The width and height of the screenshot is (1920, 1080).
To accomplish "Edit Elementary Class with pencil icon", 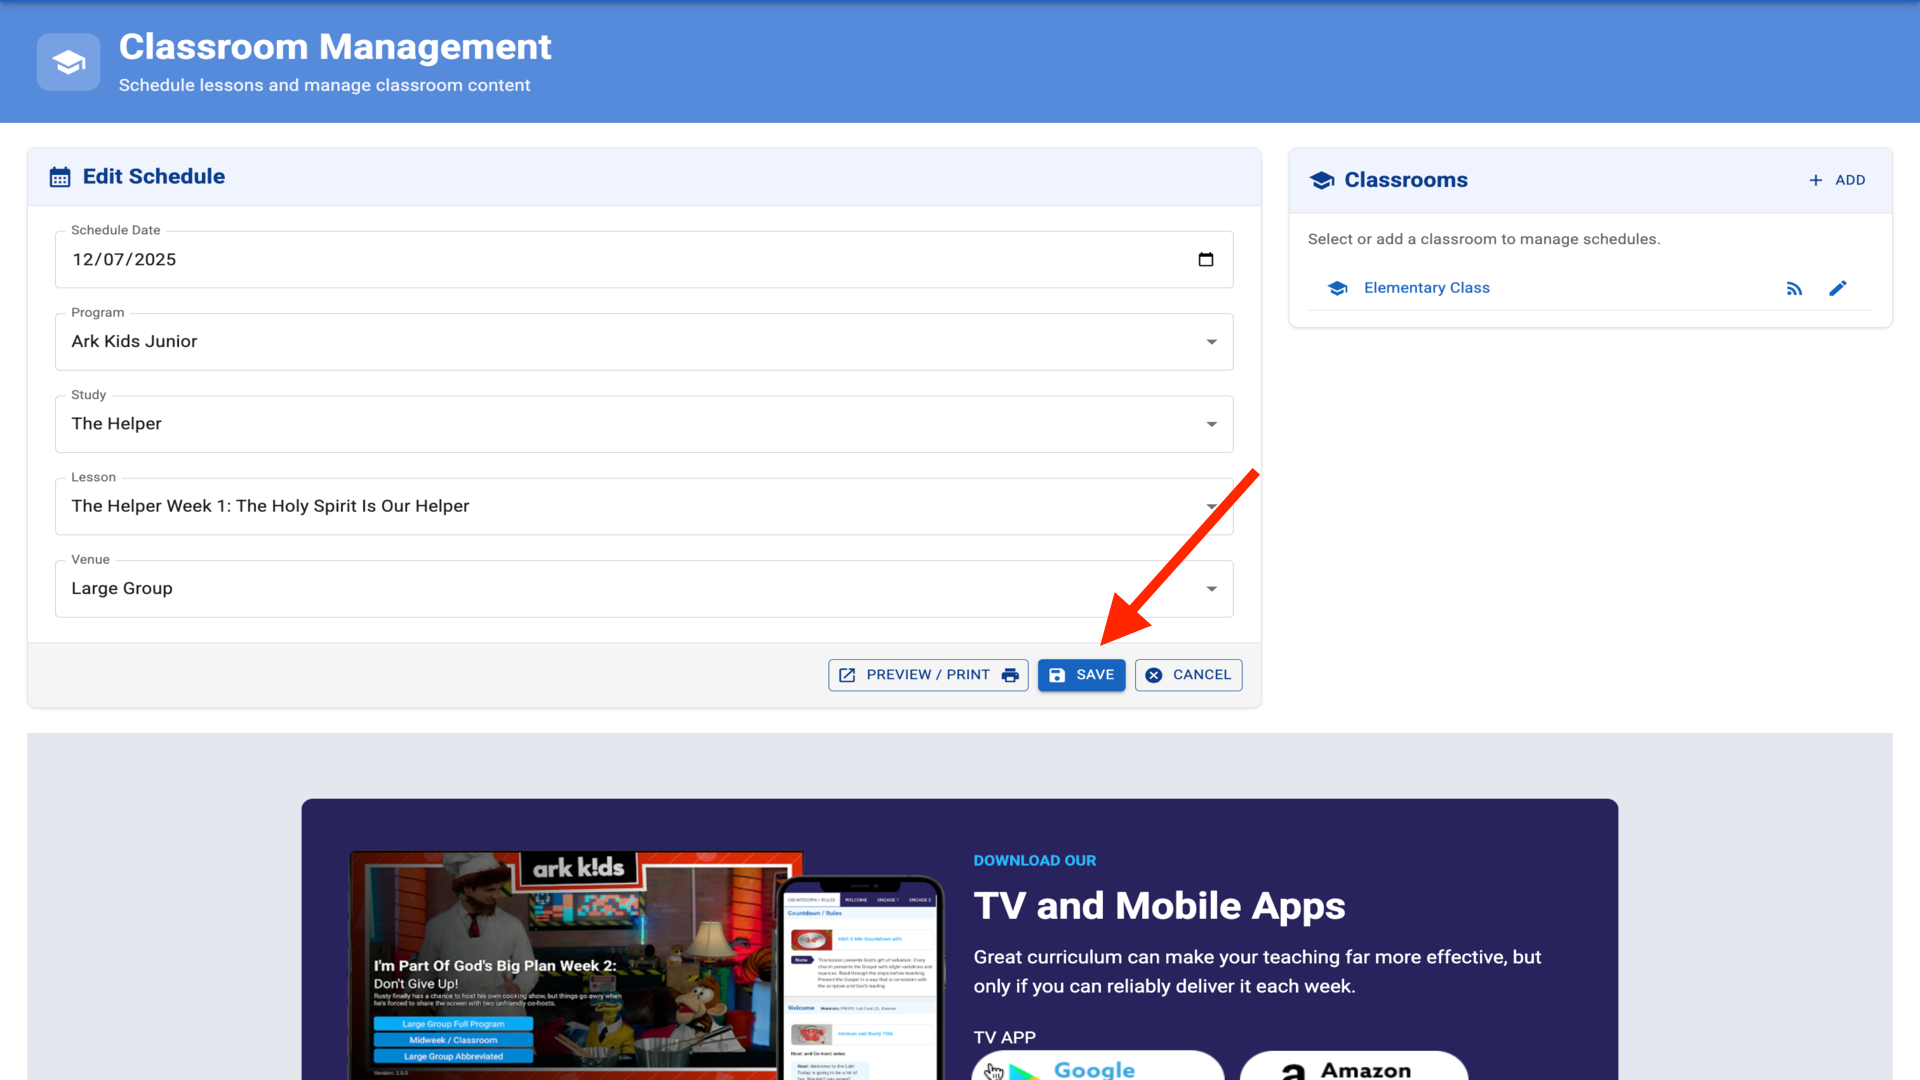I will pos(1837,289).
